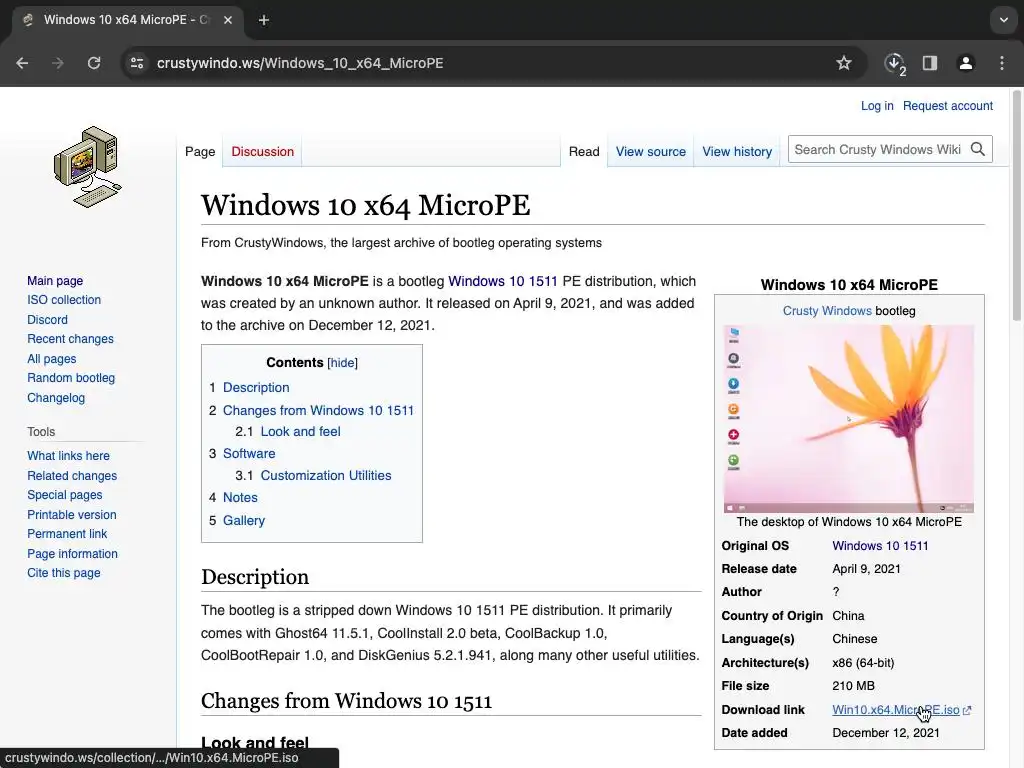Click the File size value 210 MB
1024x768 pixels.
pos(853,686)
